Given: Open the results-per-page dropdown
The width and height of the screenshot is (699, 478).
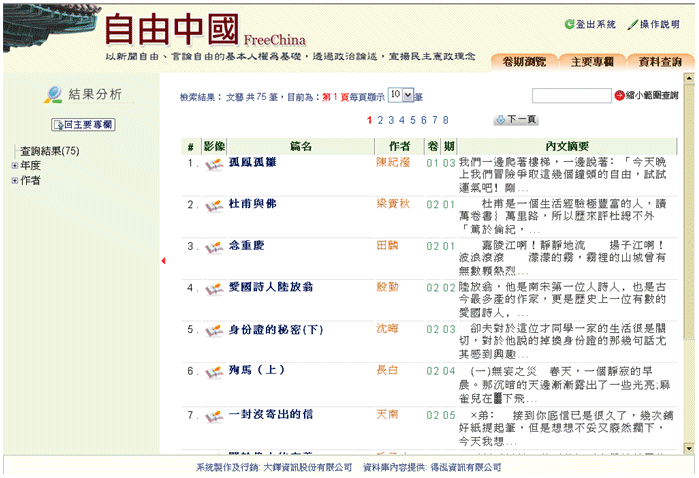Looking at the screenshot, I should [x=400, y=94].
